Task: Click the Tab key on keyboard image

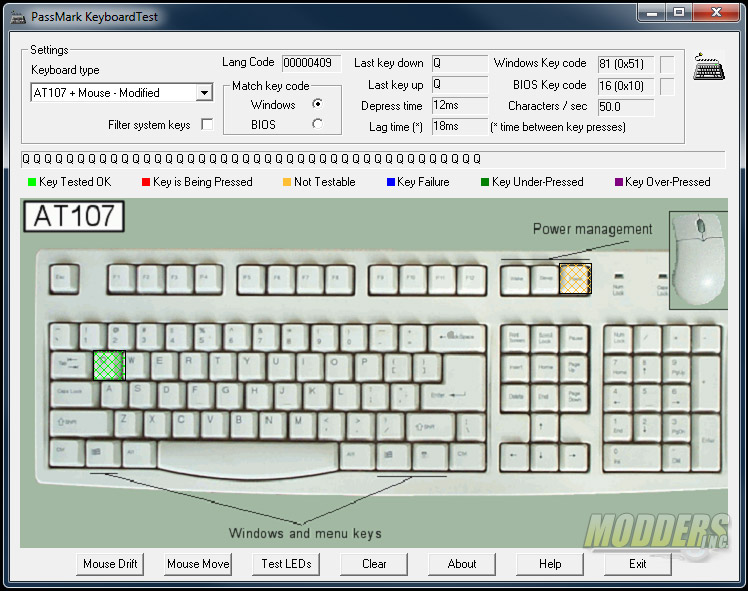Action: (71, 365)
